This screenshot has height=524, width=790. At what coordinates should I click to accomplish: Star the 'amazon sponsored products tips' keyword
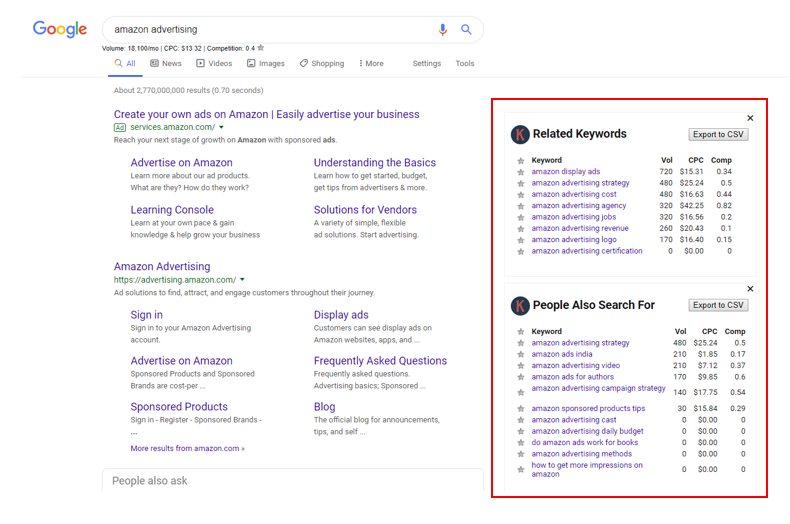[520, 409]
